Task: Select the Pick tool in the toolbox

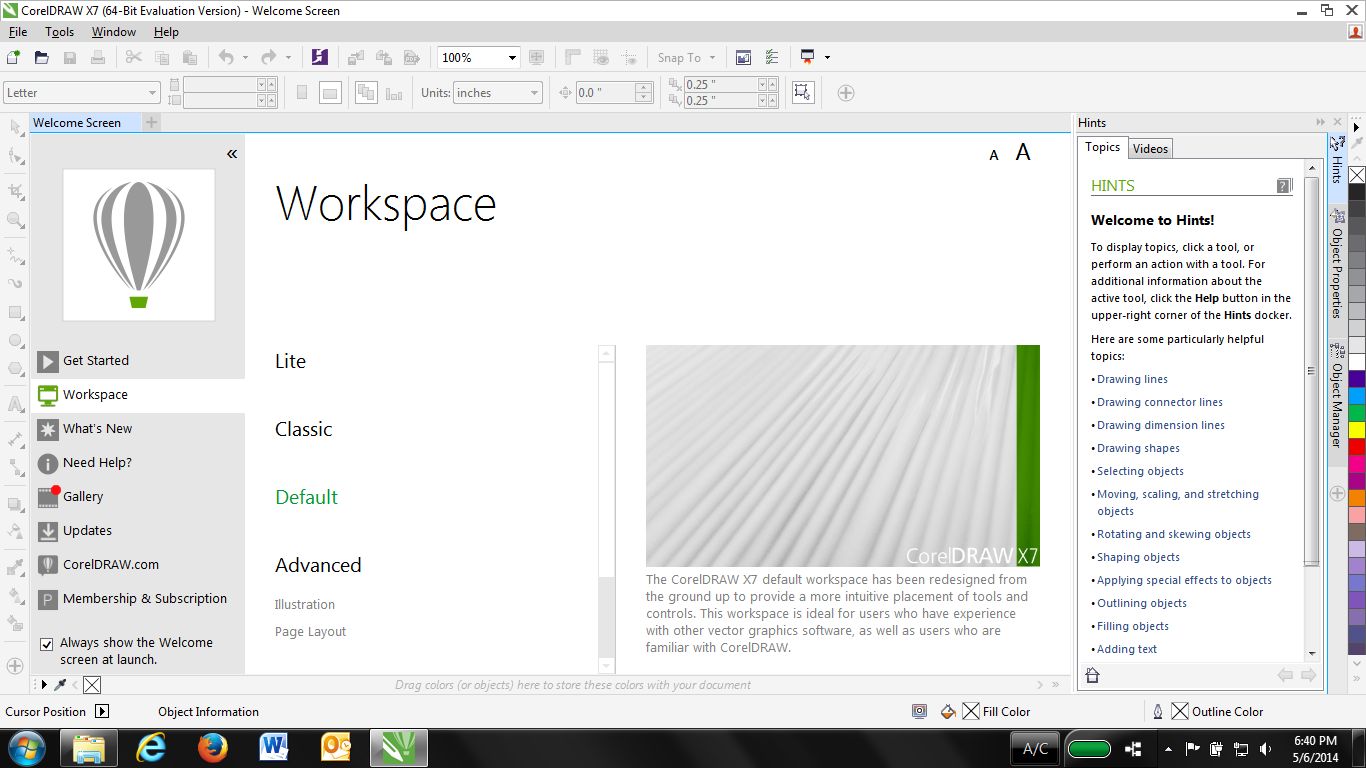Action: pyautogui.click(x=15, y=127)
